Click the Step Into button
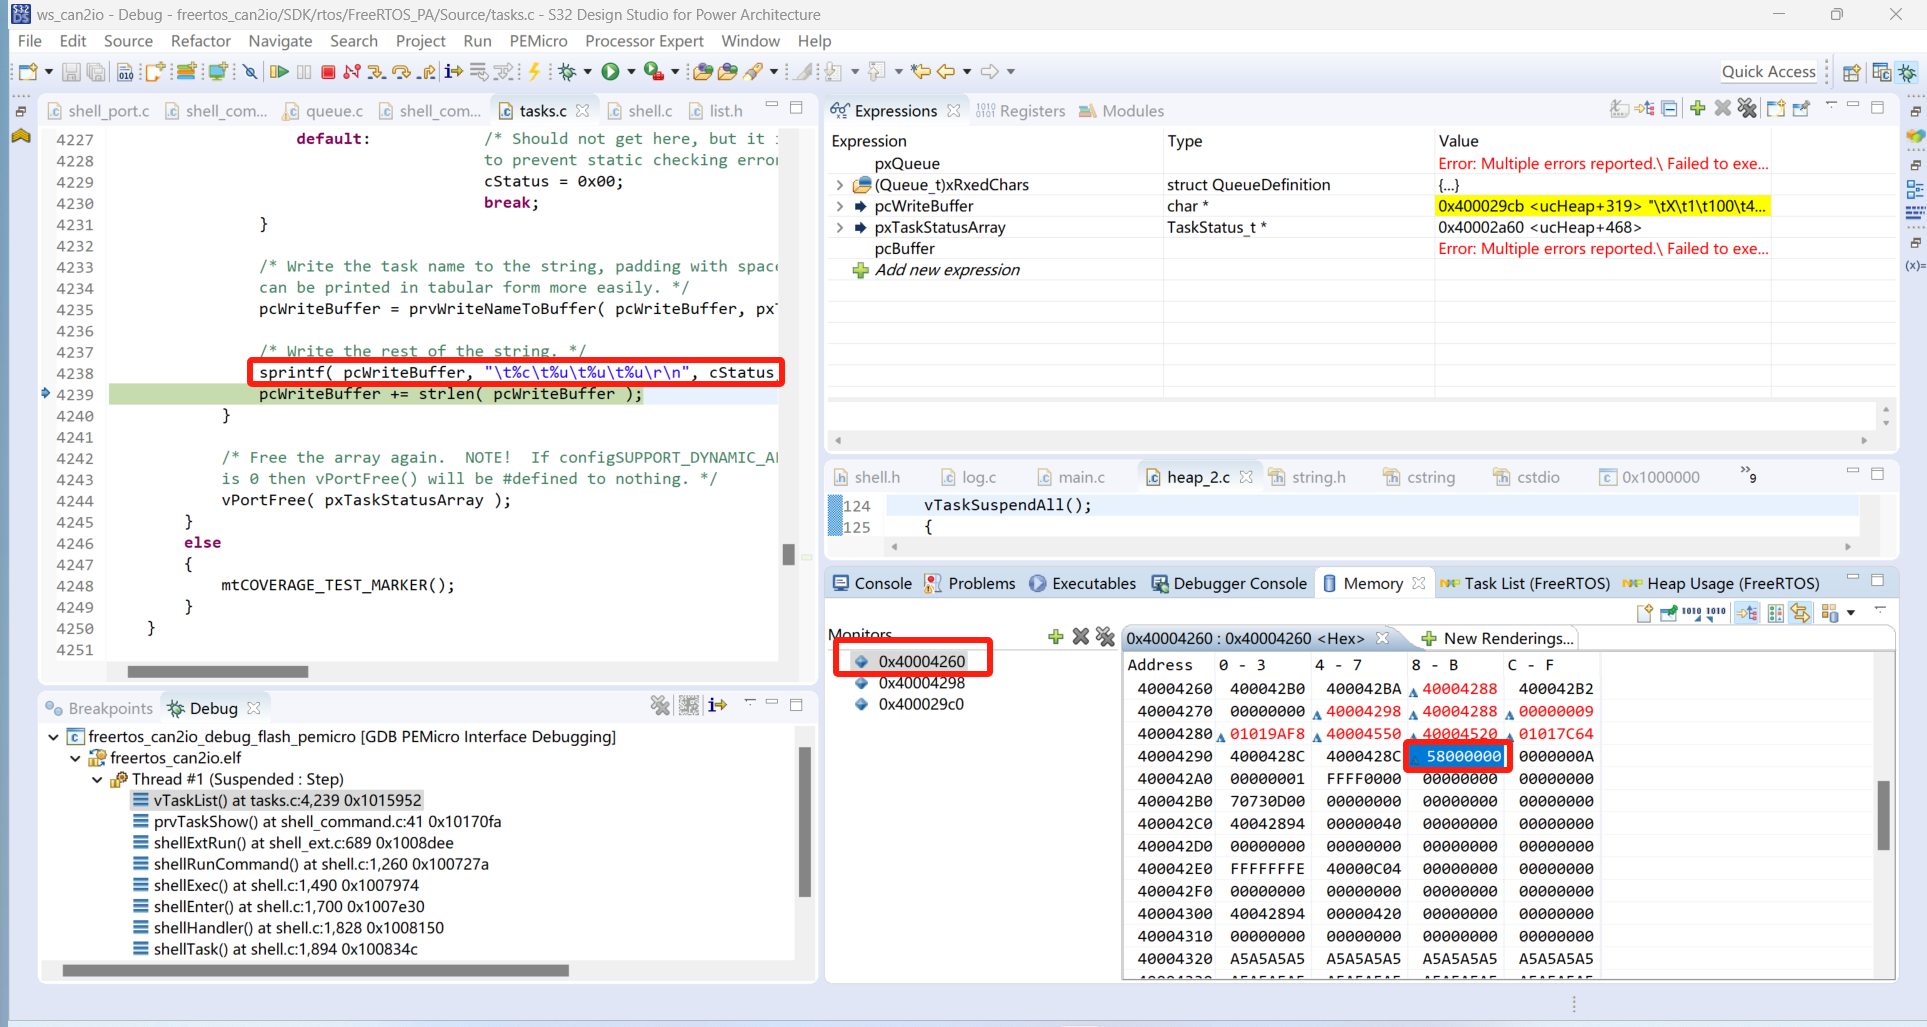This screenshot has width=1927, height=1027. coord(376,71)
